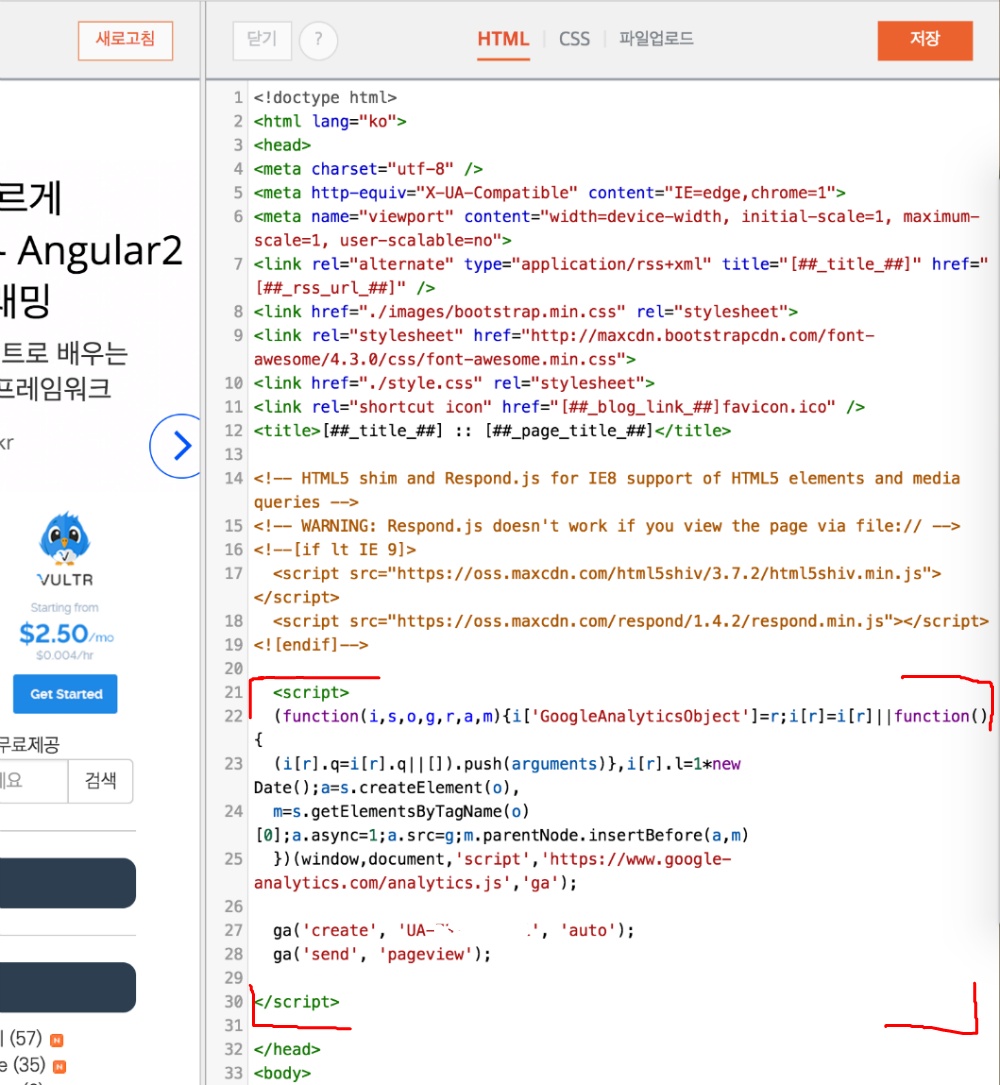
Task: Click the $2.50/mo price text
Action: [66, 634]
